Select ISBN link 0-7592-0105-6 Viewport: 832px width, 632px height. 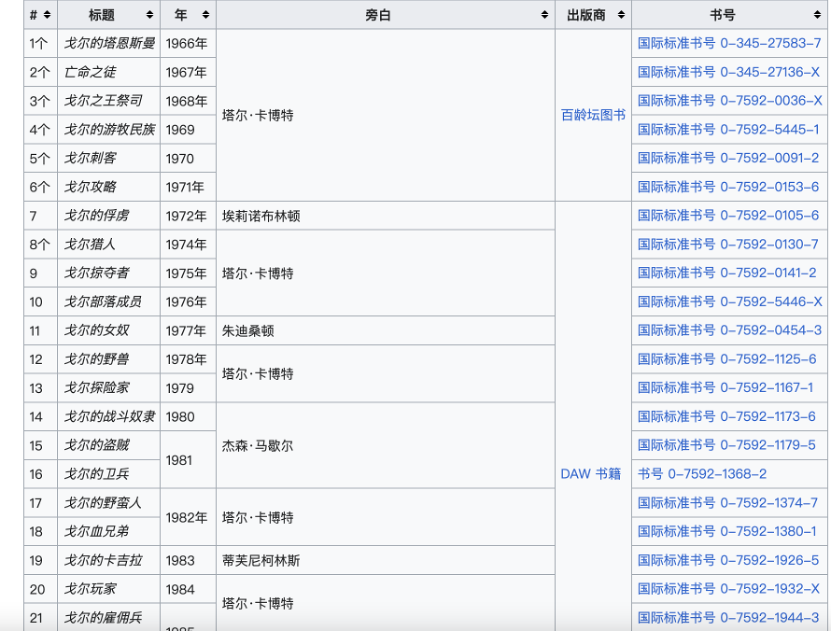728,216
